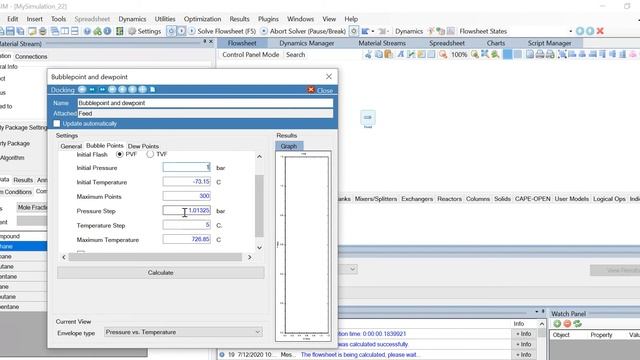Toggle the first solver mode button before Solve Flowsheet
Viewport: 640px width, 360px height.
[171, 31]
